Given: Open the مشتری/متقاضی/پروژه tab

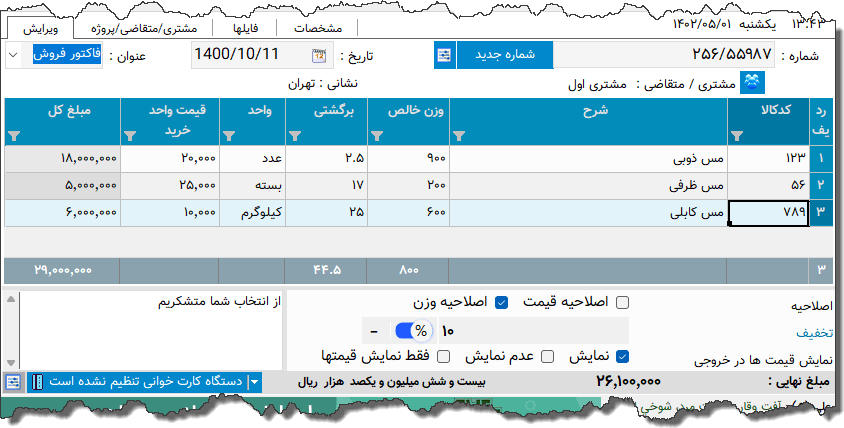Looking at the screenshot, I should coord(144,28).
